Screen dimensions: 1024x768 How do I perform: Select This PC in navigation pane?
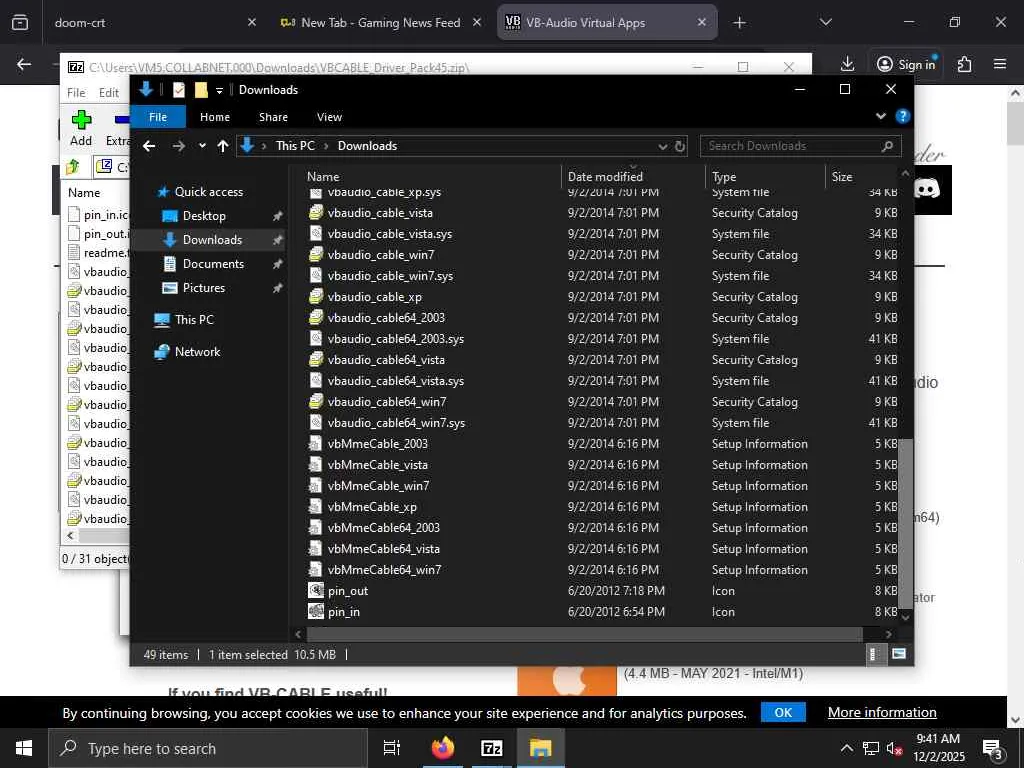point(194,319)
